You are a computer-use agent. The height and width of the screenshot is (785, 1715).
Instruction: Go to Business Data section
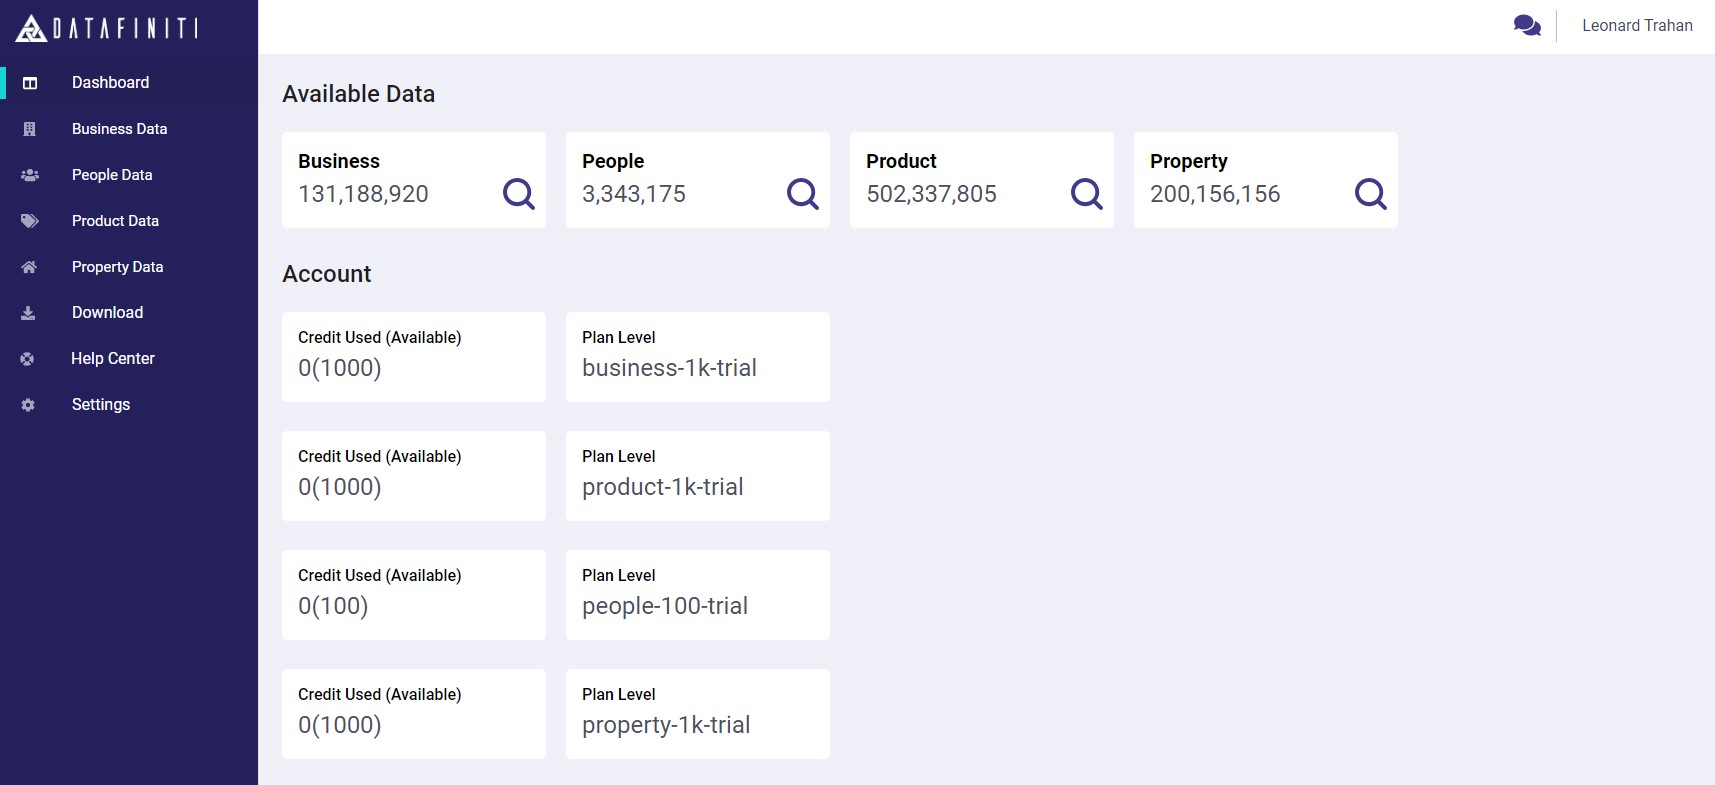point(119,129)
